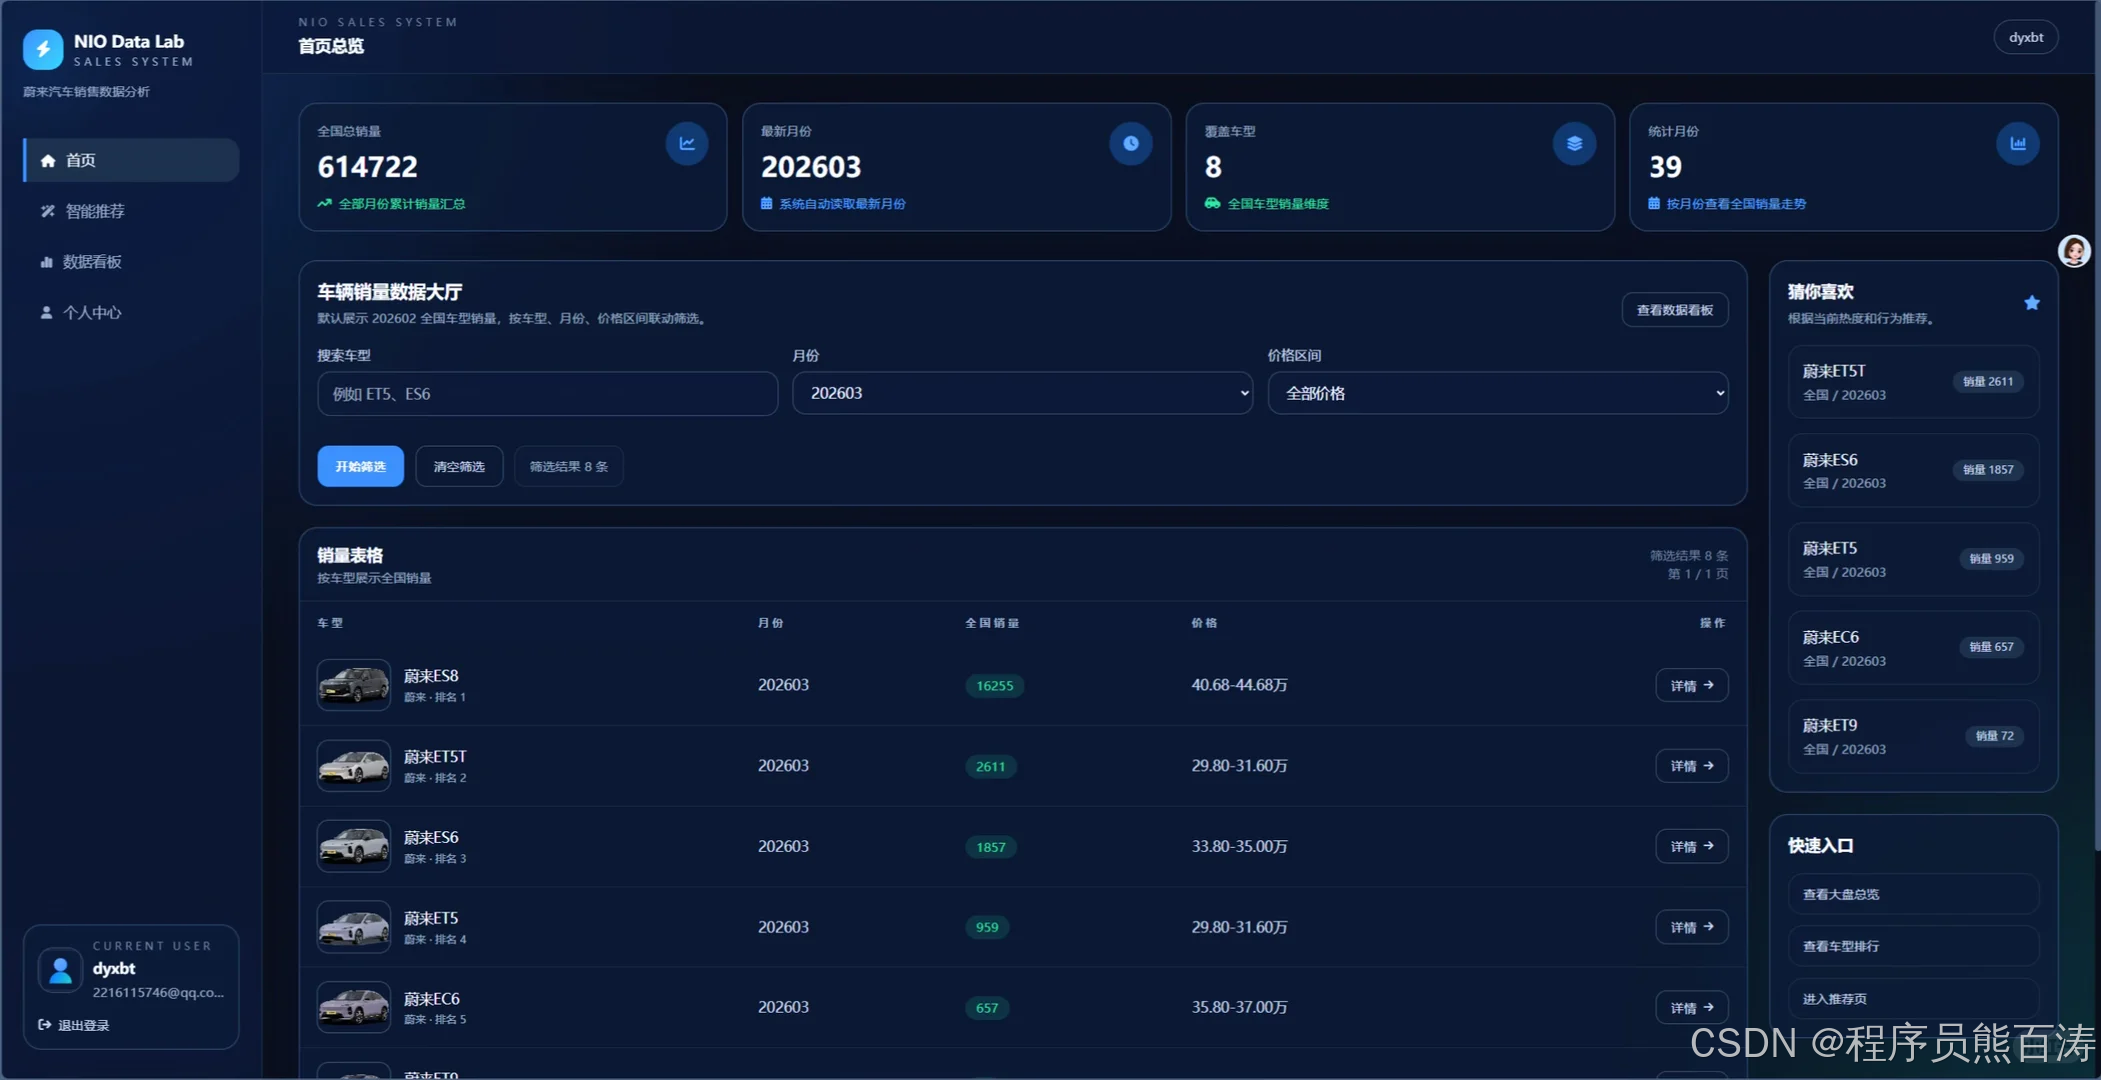View 详情 for 蔚来ET5 row
2101x1080 pixels.
click(1692, 927)
